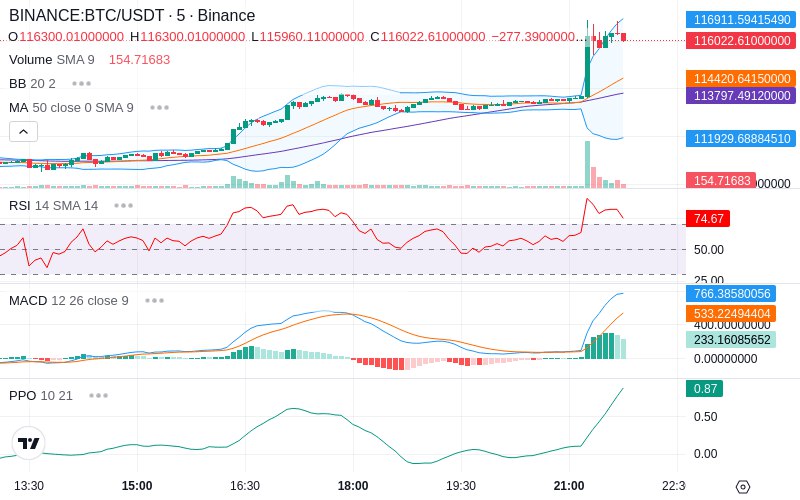The width and height of the screenshot is (800, 500).
Task: Open more options for BB indicator
Action: [x=82, y=83]
